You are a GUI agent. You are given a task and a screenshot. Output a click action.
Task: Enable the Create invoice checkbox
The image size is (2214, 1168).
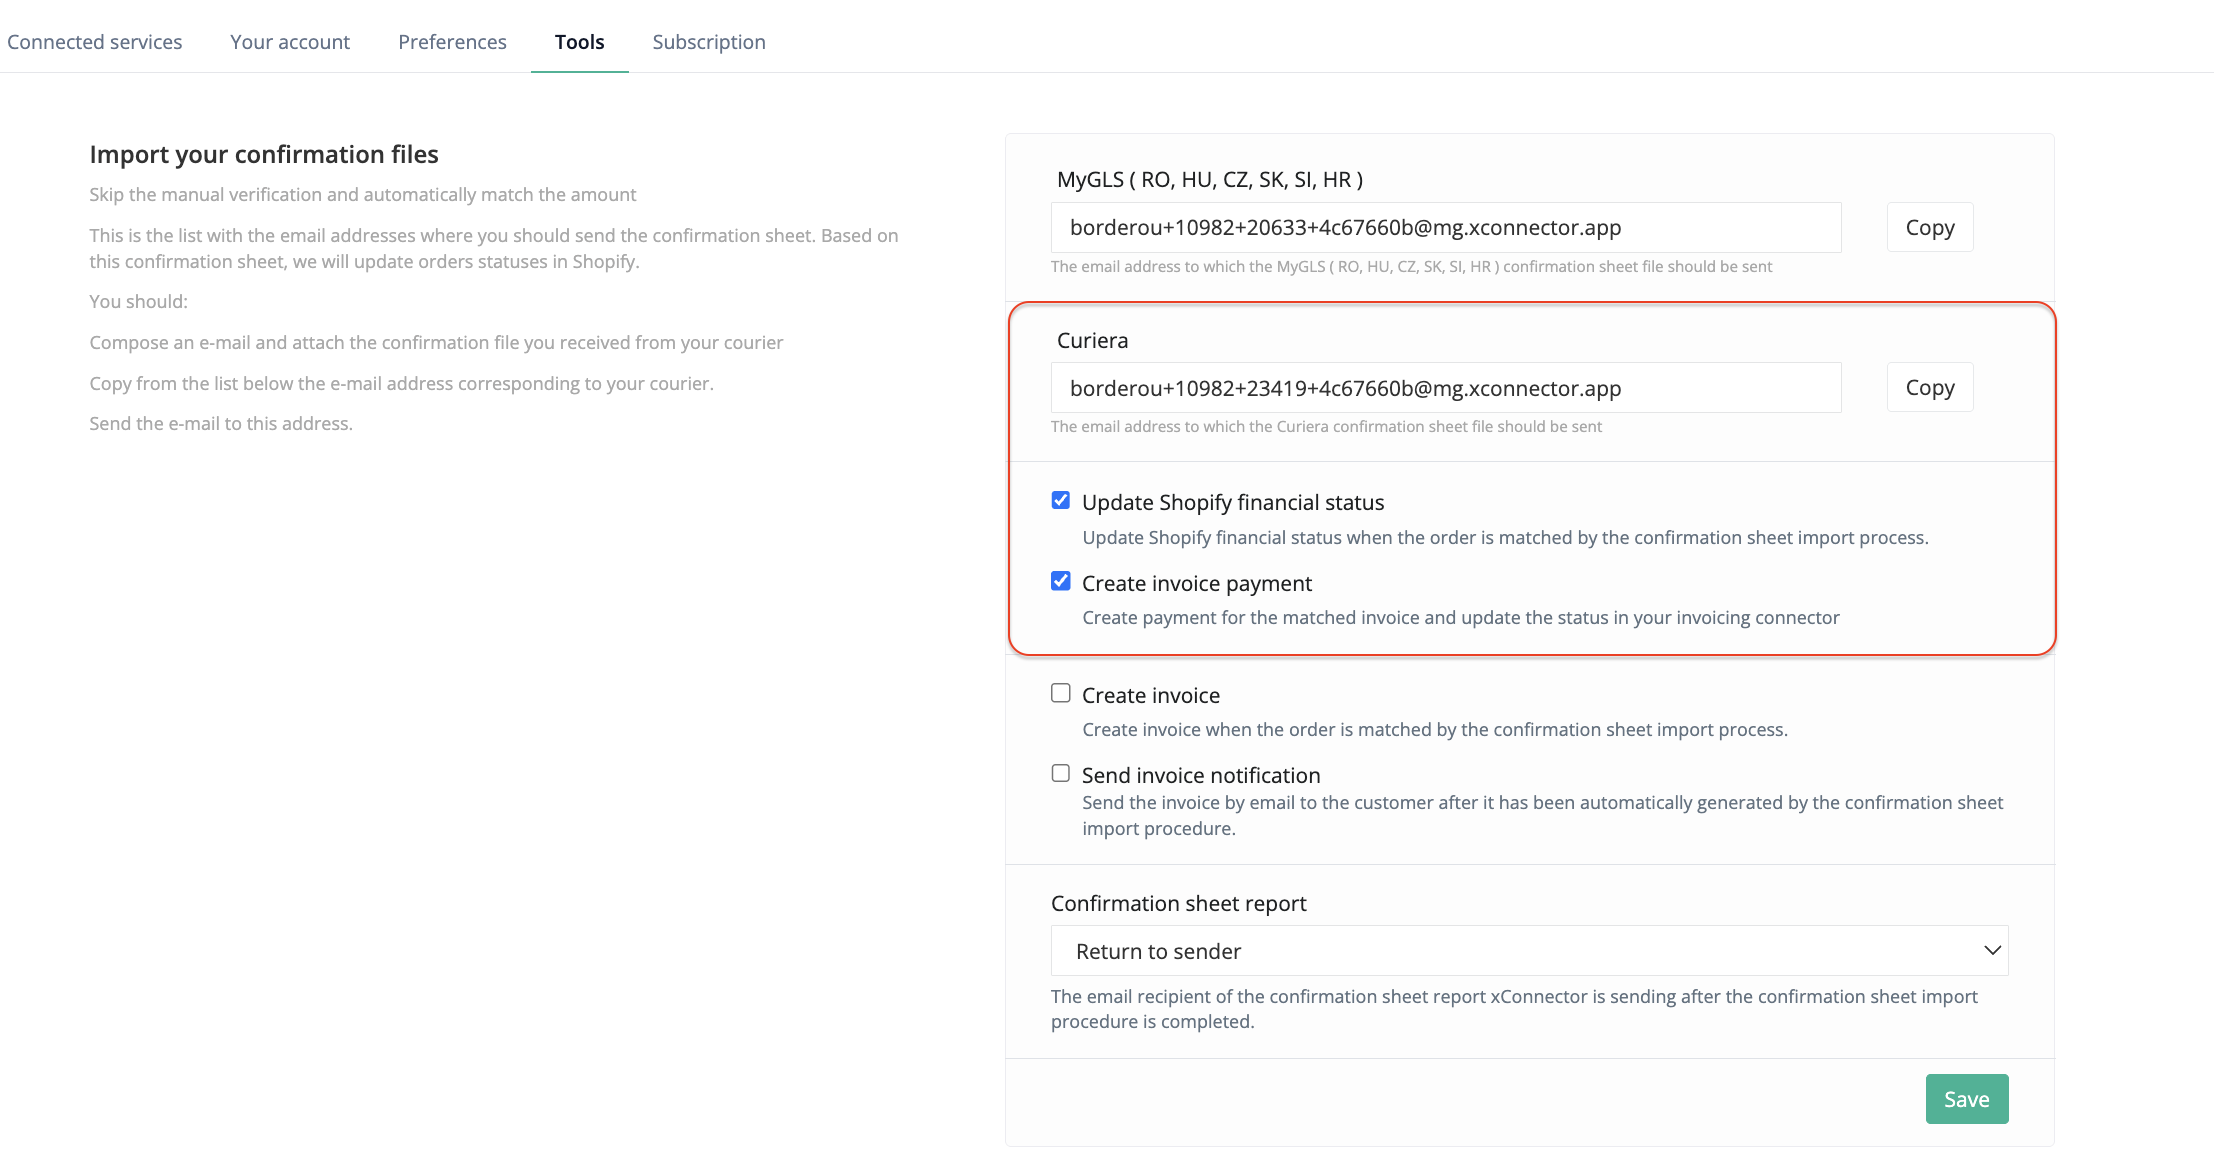tap(1061, 693)
